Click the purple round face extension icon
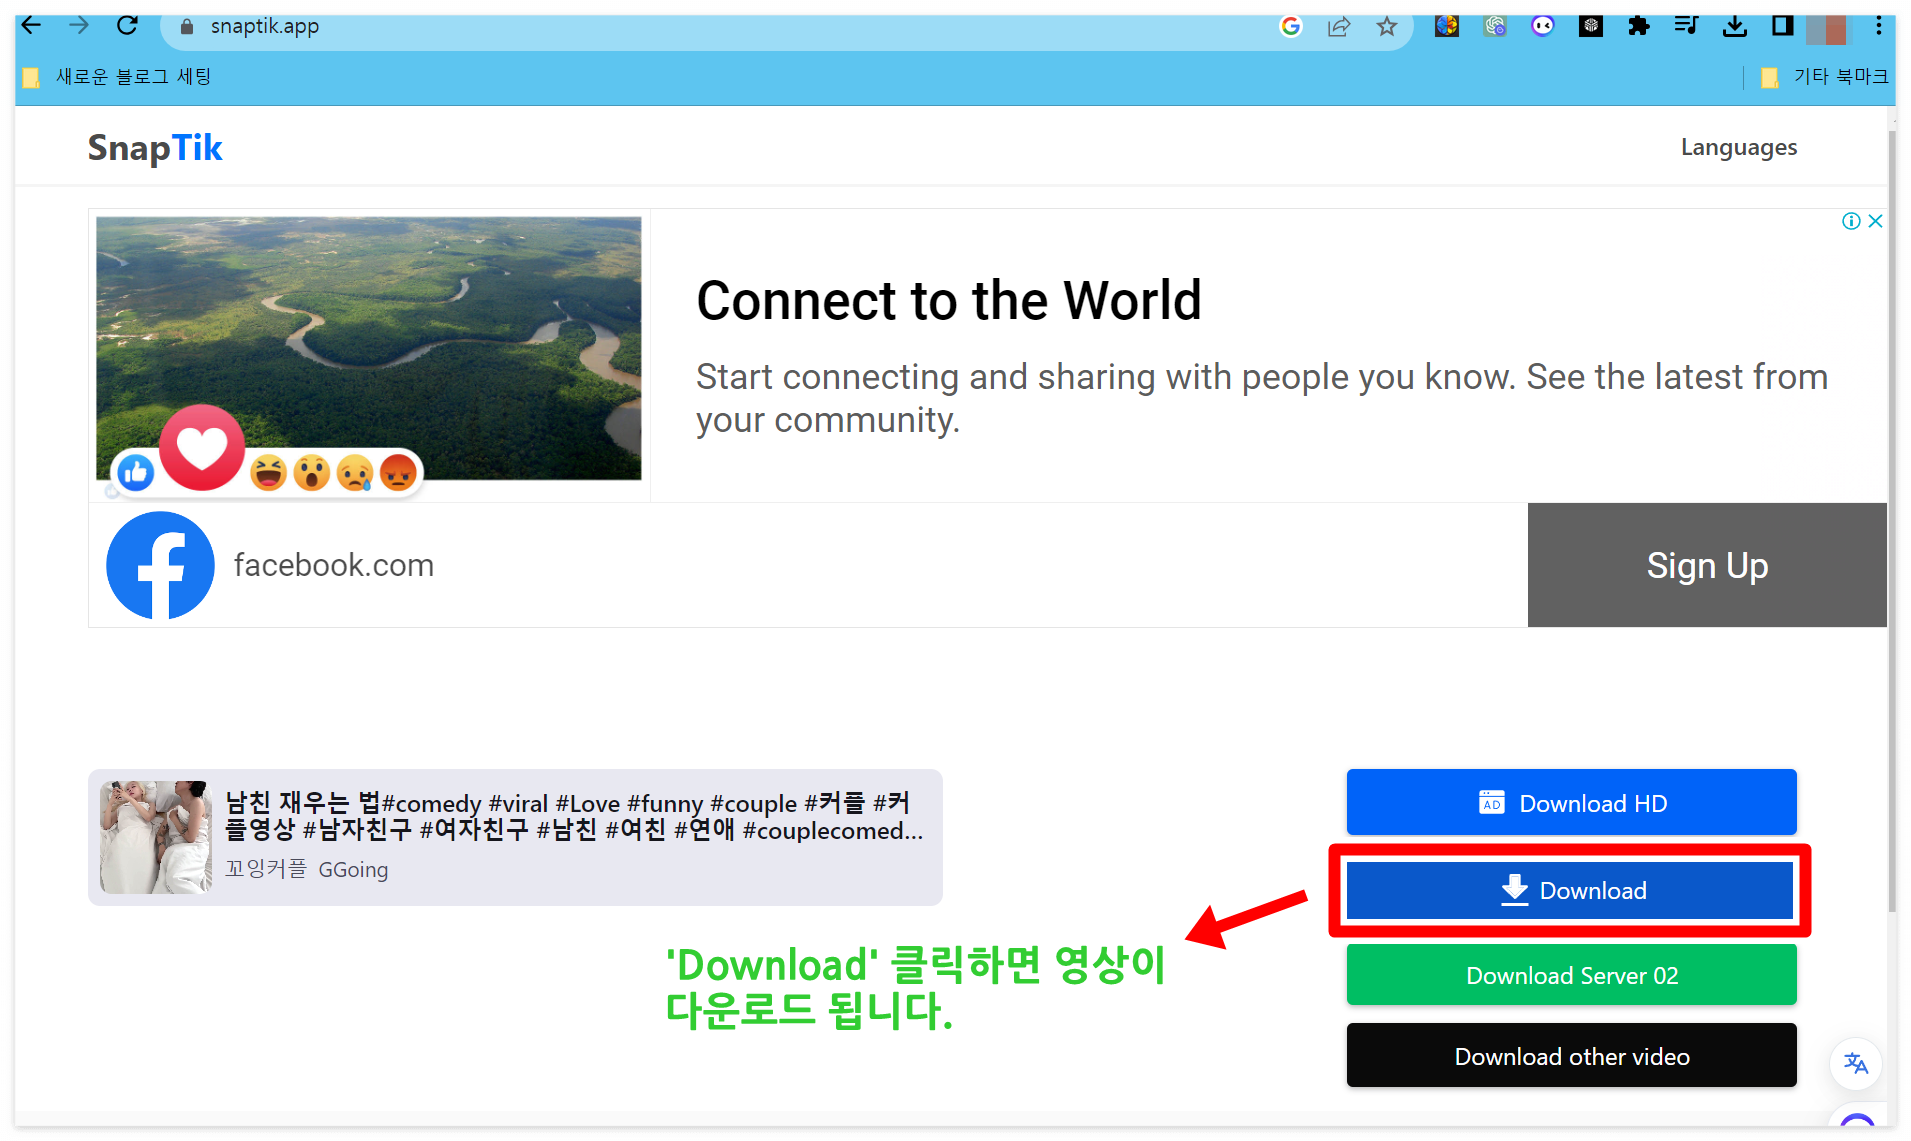Viewport: 1911px width, 1141px height. (1543, 26)
